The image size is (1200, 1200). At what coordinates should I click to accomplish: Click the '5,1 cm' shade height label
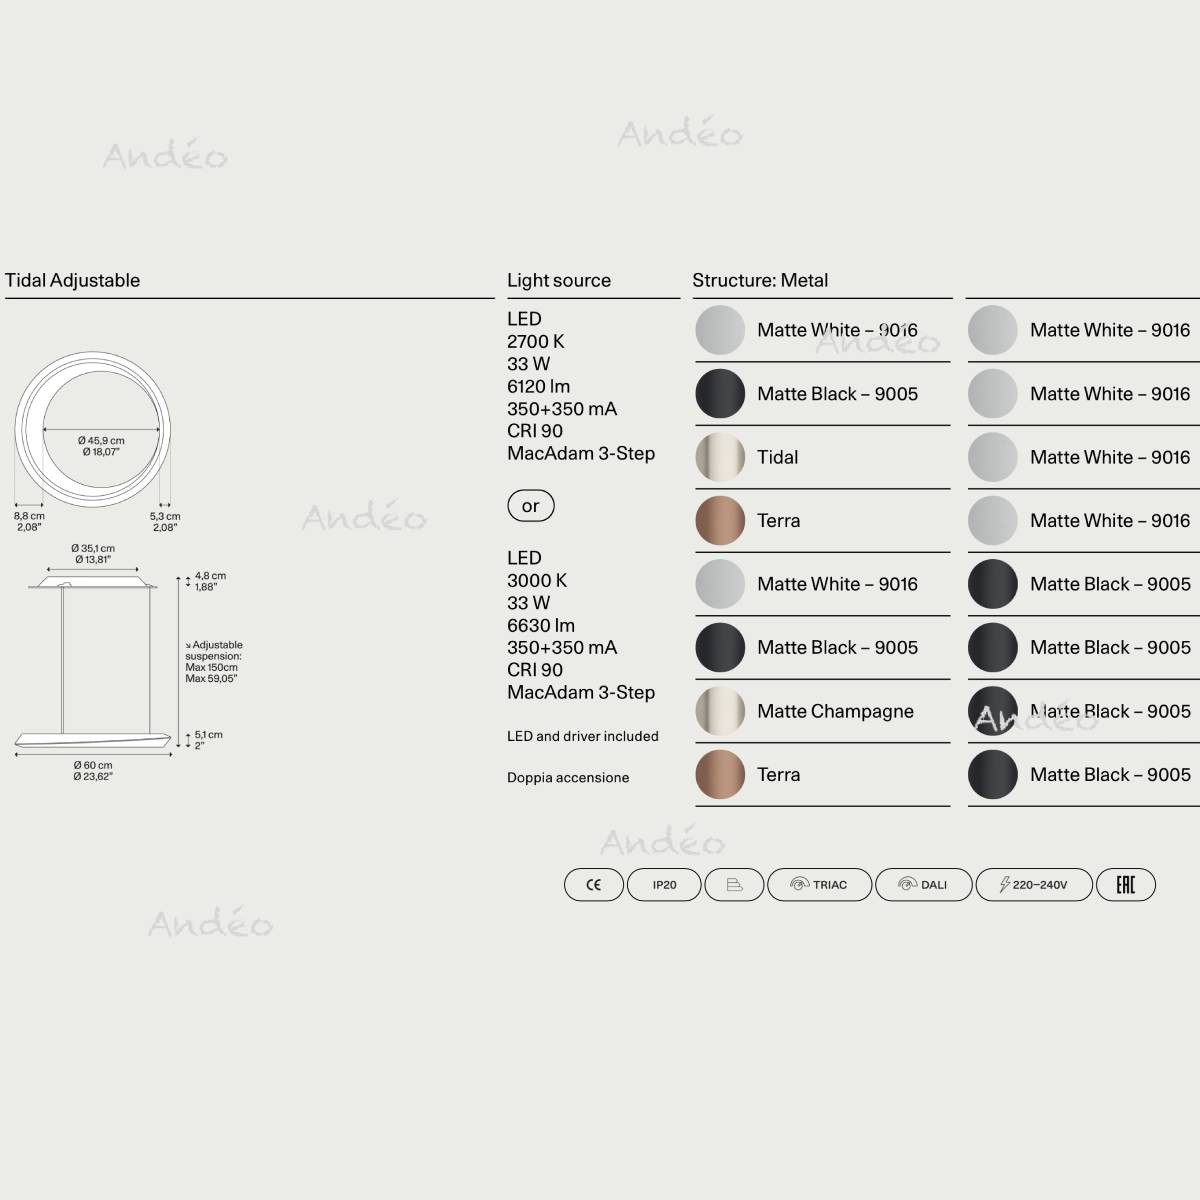[209, 734]
